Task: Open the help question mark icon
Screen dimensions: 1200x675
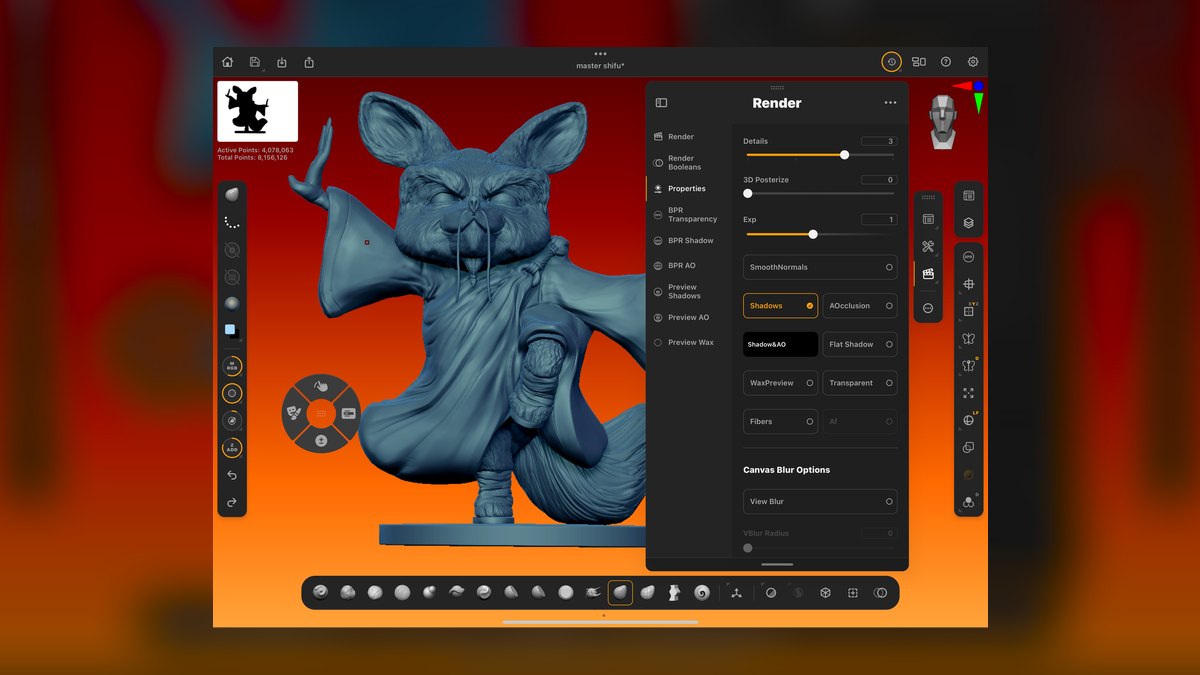Action: coord(946,62)
